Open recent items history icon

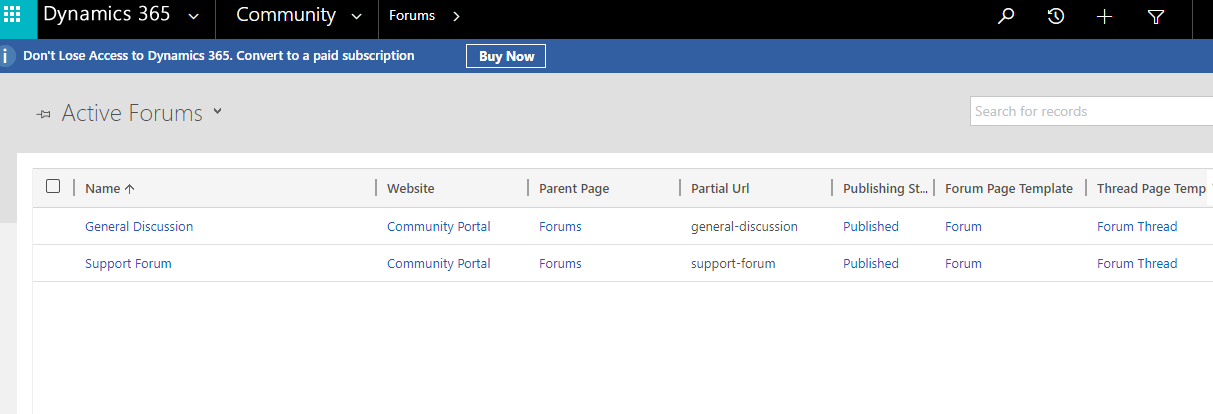click(x=1056, y=16)
